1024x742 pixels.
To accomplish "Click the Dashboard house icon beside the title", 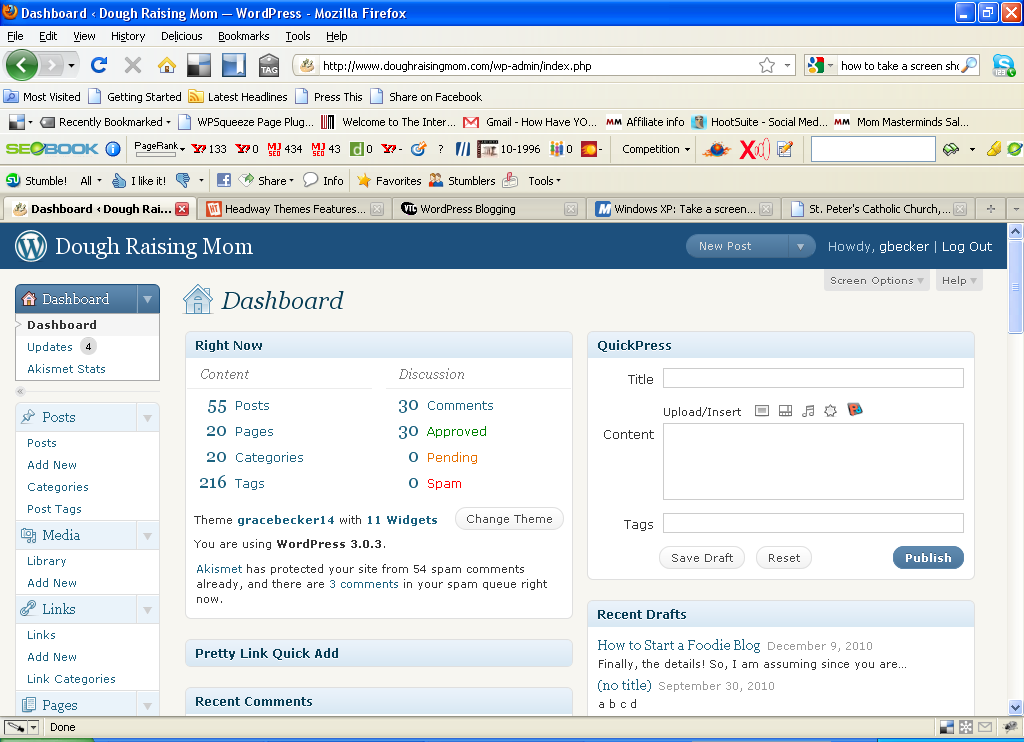I will [x=198, y=300].
